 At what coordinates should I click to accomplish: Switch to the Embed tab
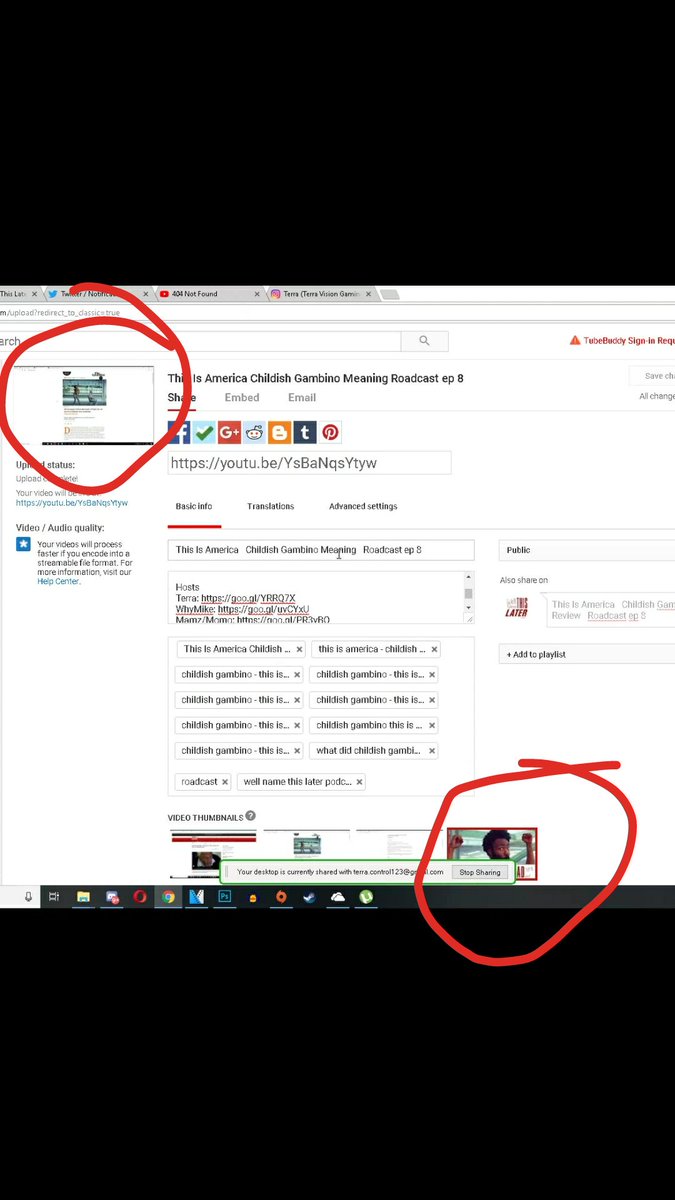tap(241, 397)
